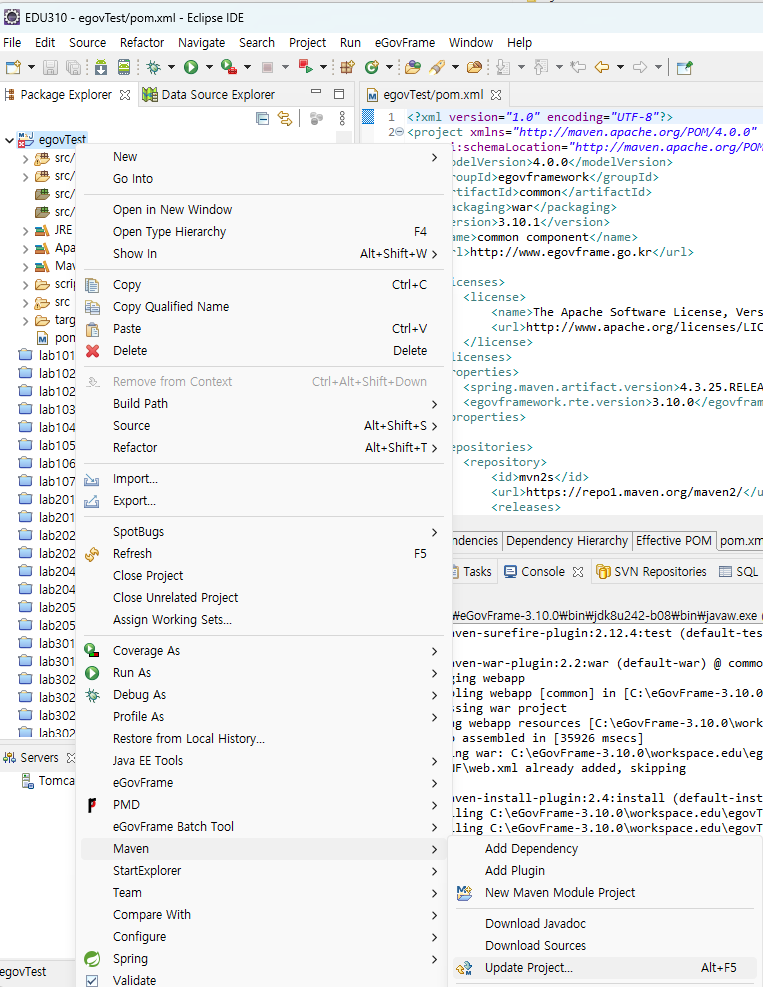
Task: Open the Debug toolbar dropdown arrow
Action: 171,67
